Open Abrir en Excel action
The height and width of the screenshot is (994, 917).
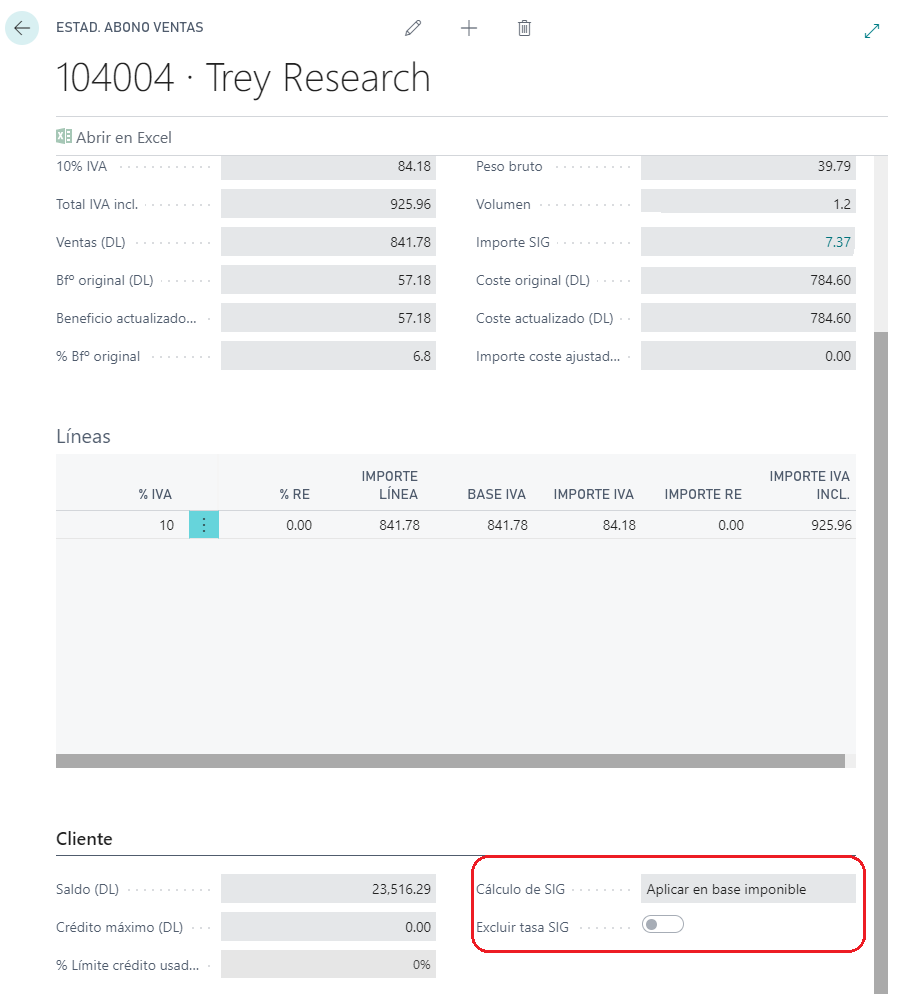[114, 138]
